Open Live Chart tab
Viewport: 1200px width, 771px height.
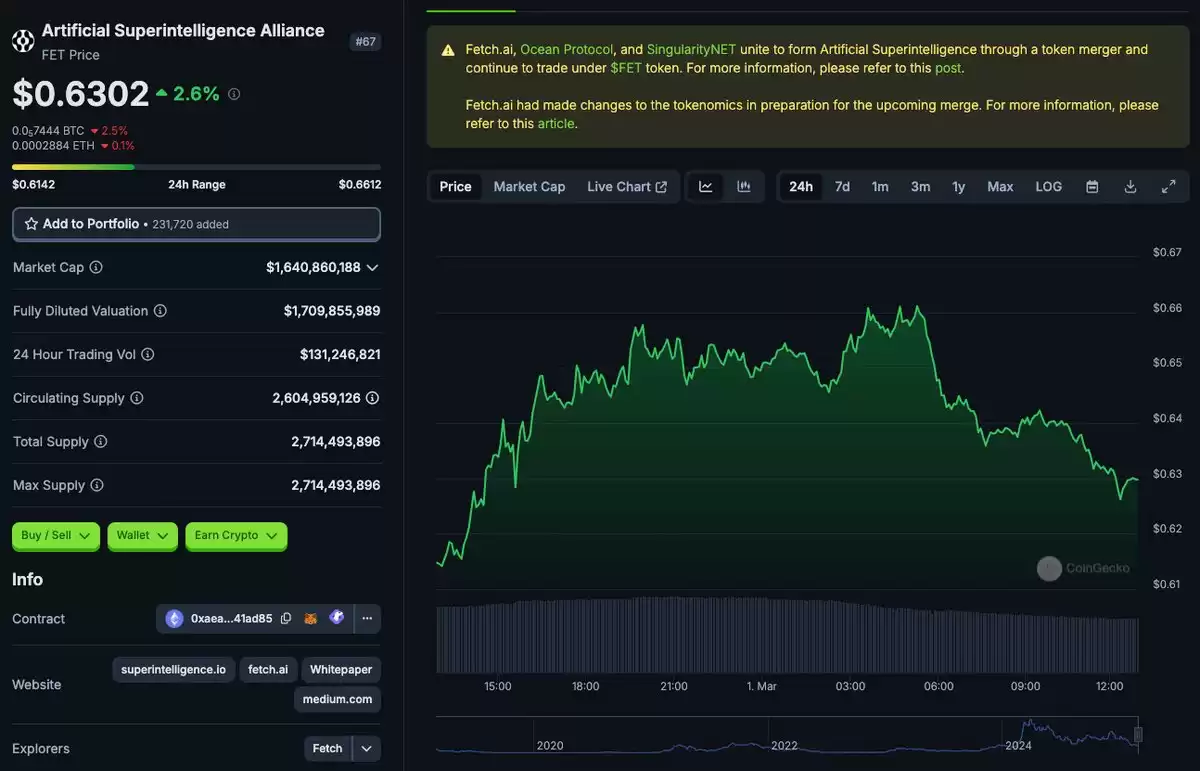click(x=627, y=187)
